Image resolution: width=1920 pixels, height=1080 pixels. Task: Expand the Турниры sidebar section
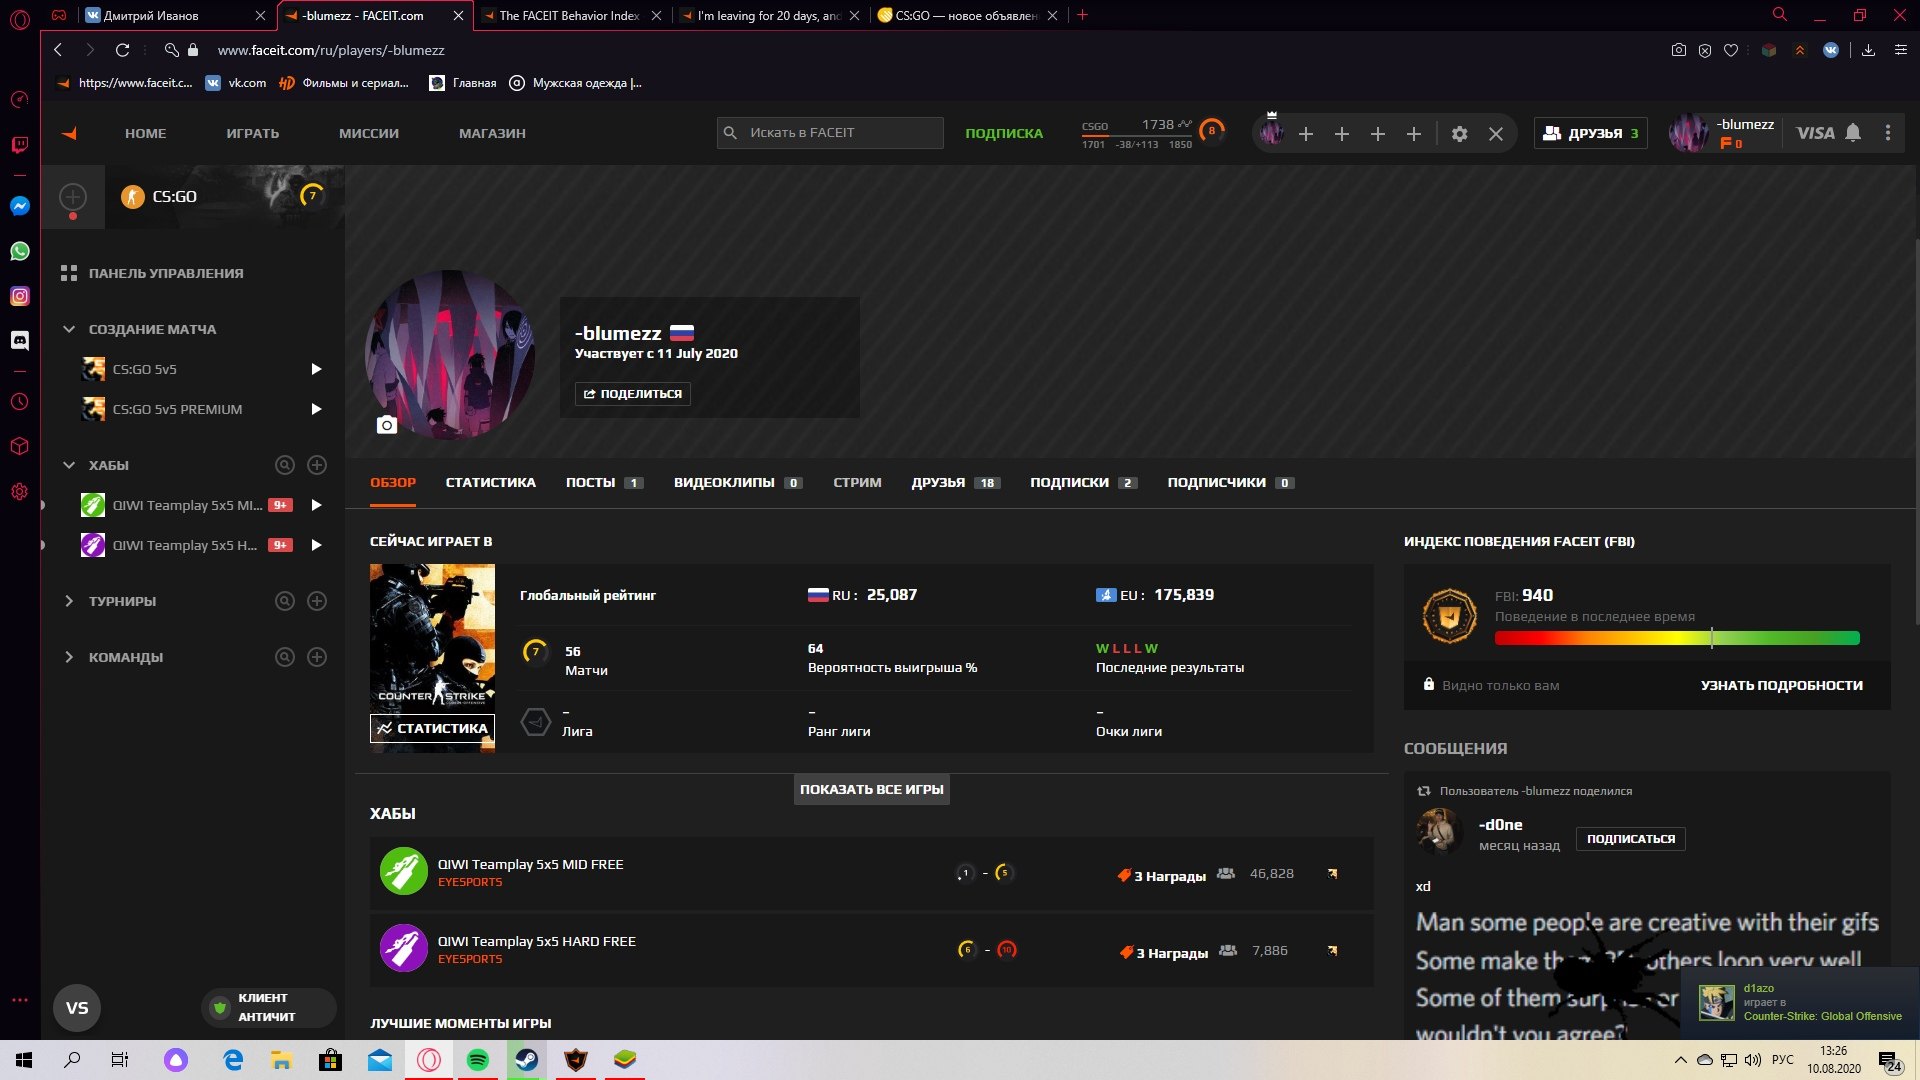pos(69,601)
